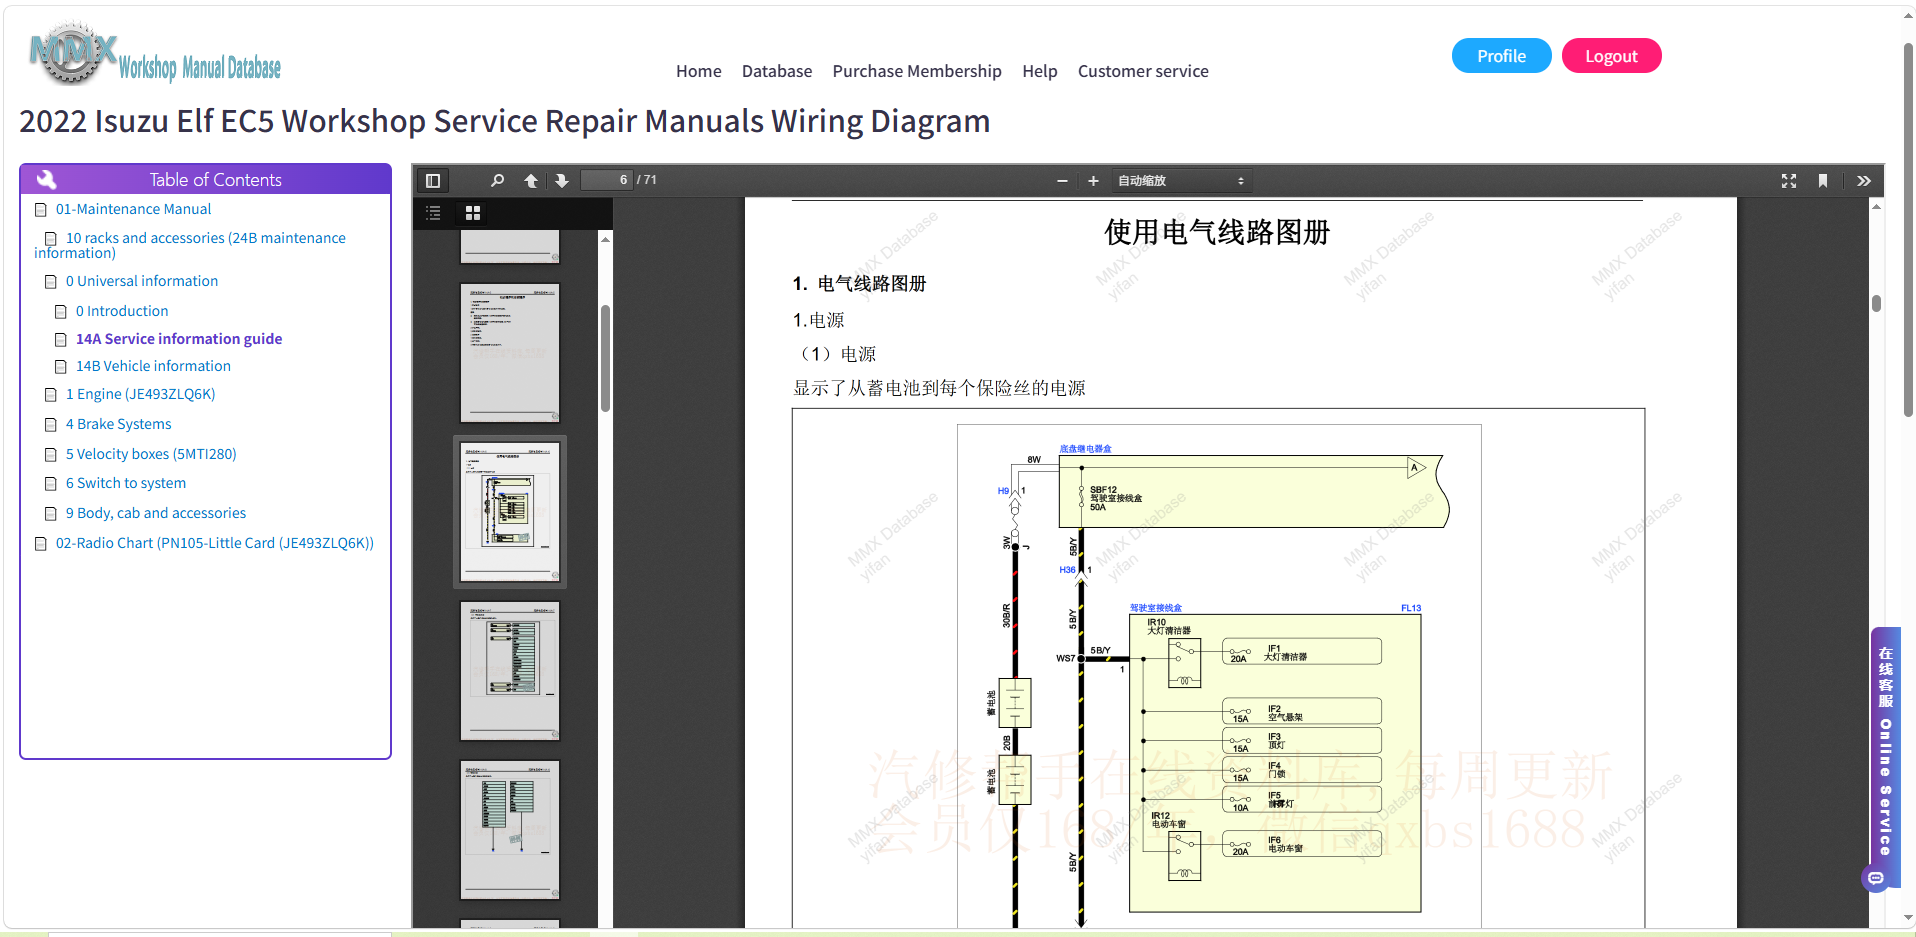Switch to presentation fullscreen mode
The image size is (1916, 937).
[1789, 181]
